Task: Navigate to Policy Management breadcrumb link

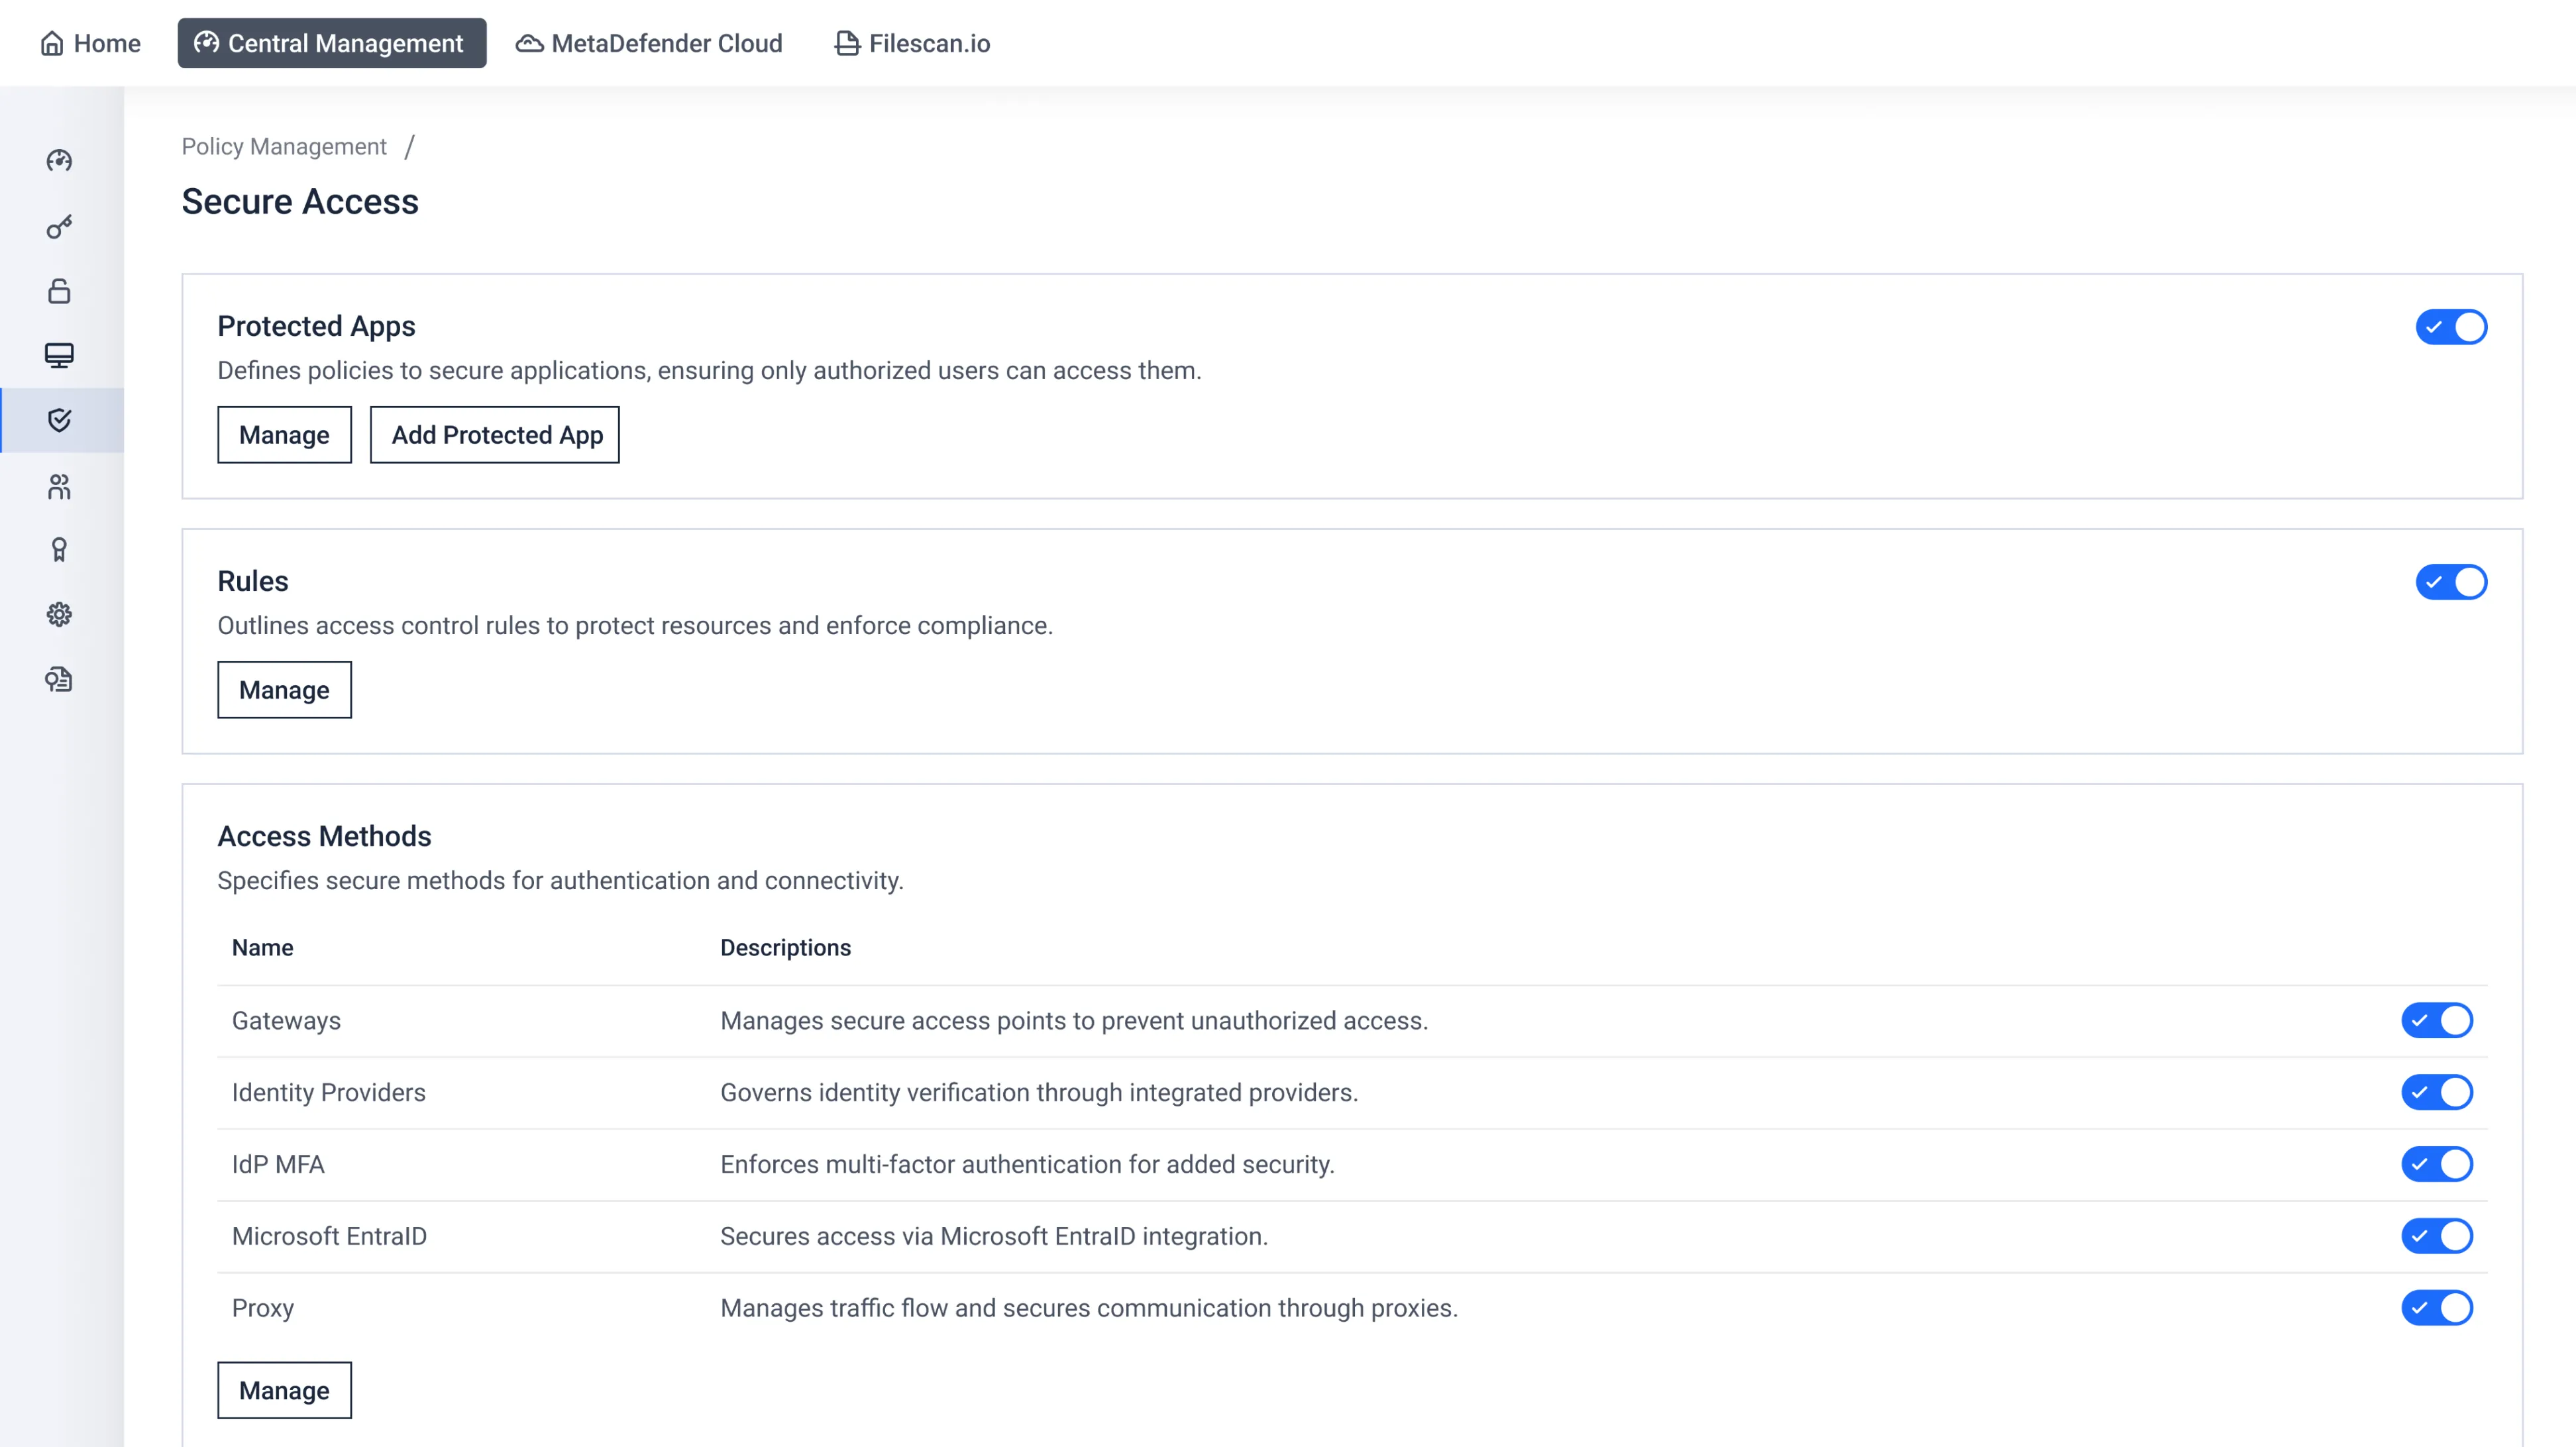Action: click(x=284, y=147)
